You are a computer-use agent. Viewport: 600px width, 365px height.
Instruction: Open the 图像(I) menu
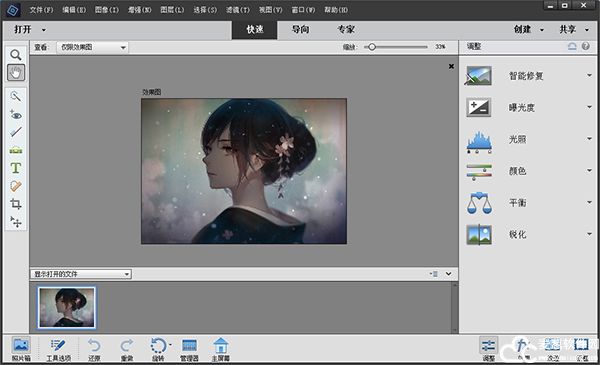click(x=106, y=10)
